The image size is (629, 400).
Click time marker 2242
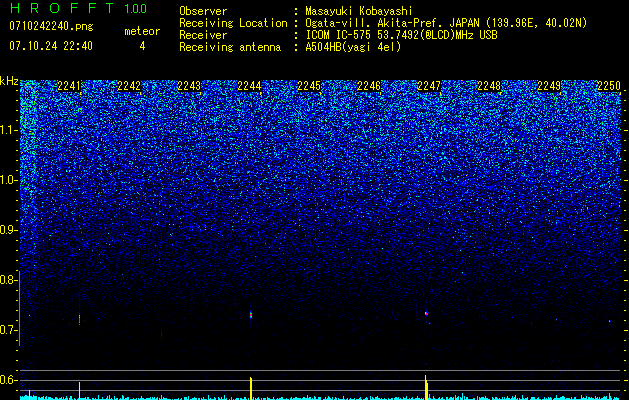[x=129, y=86]
